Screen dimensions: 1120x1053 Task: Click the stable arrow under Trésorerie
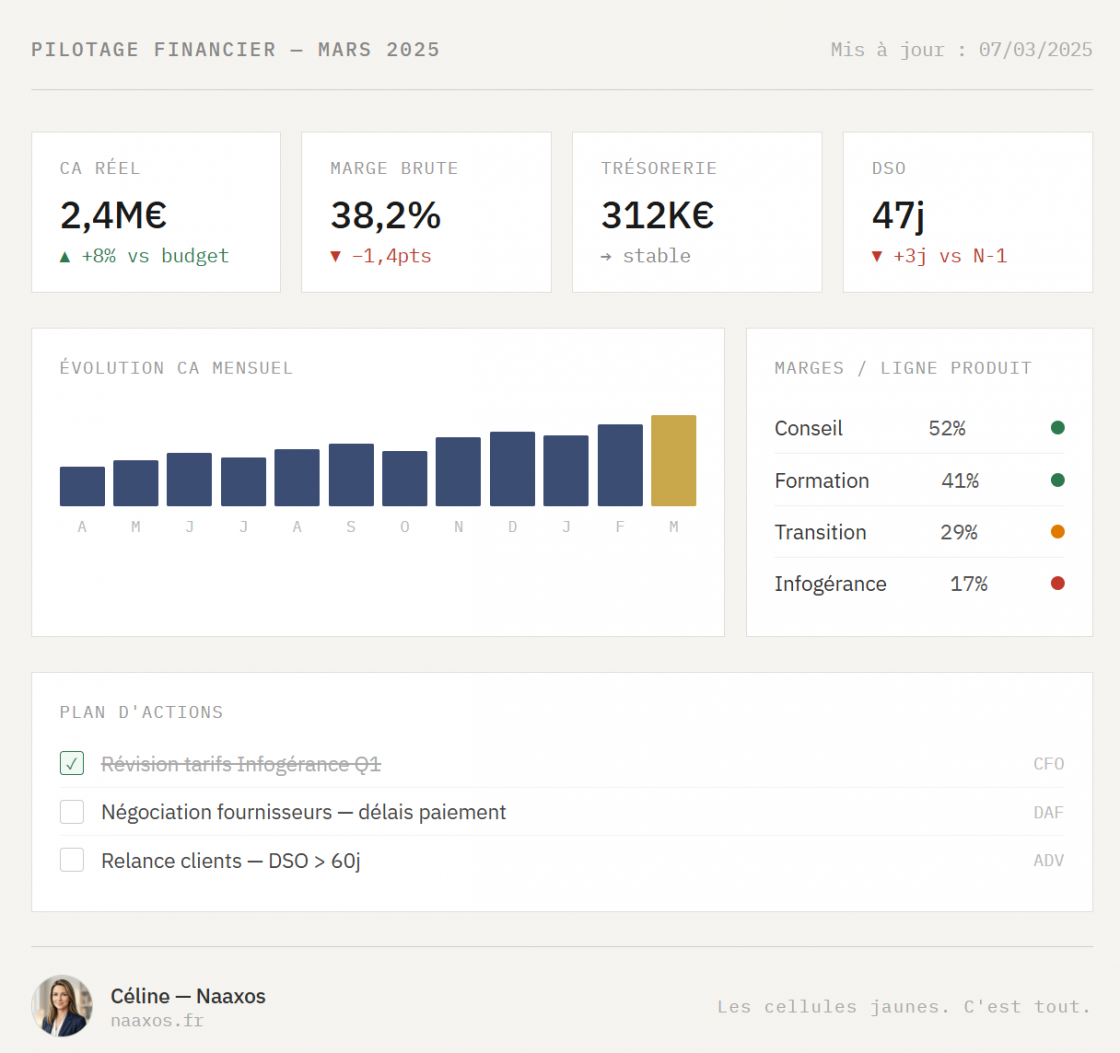(x=606, y=257)
